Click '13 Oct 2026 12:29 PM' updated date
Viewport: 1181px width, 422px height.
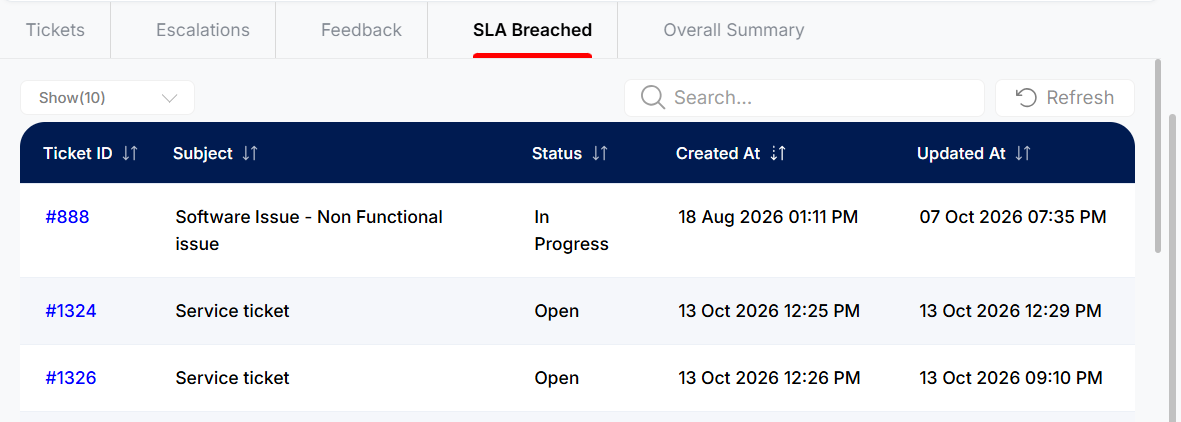1011,310
